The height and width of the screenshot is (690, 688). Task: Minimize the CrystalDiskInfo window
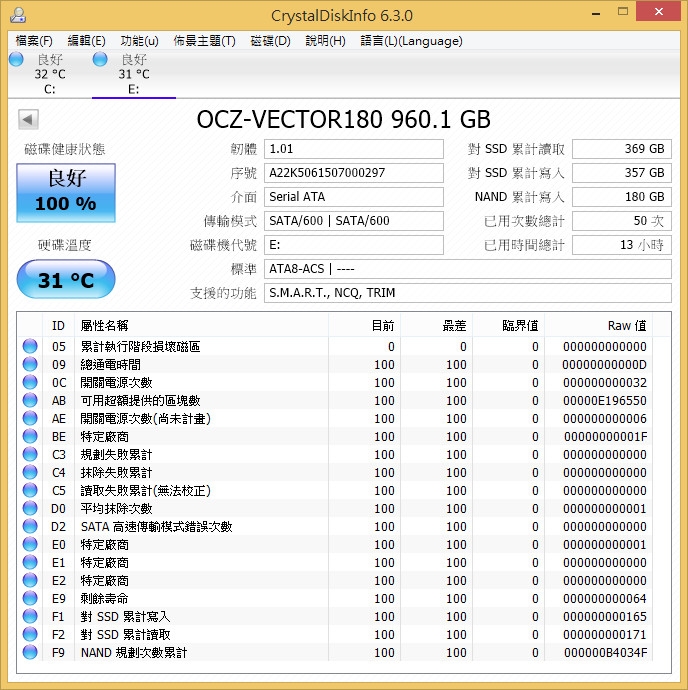[x=596, y=13]
